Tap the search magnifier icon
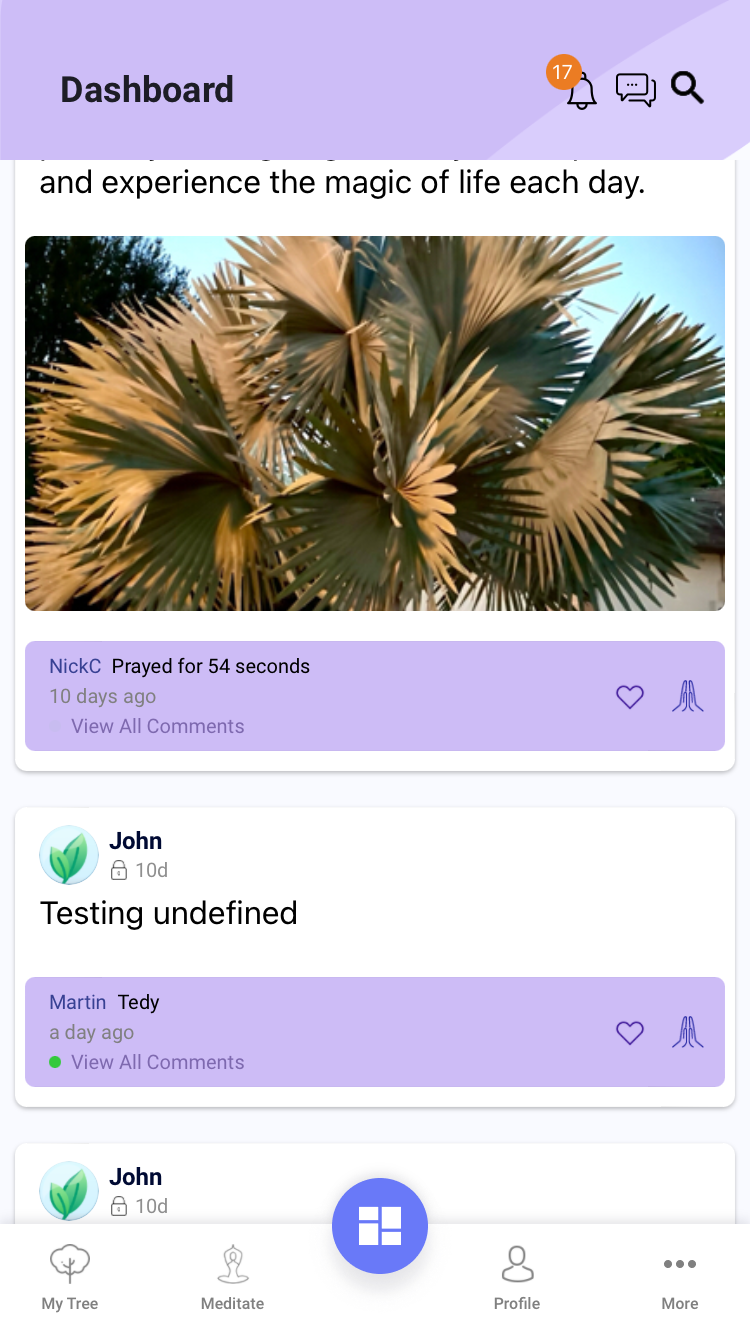750x1334 pixels. [688, 88]
